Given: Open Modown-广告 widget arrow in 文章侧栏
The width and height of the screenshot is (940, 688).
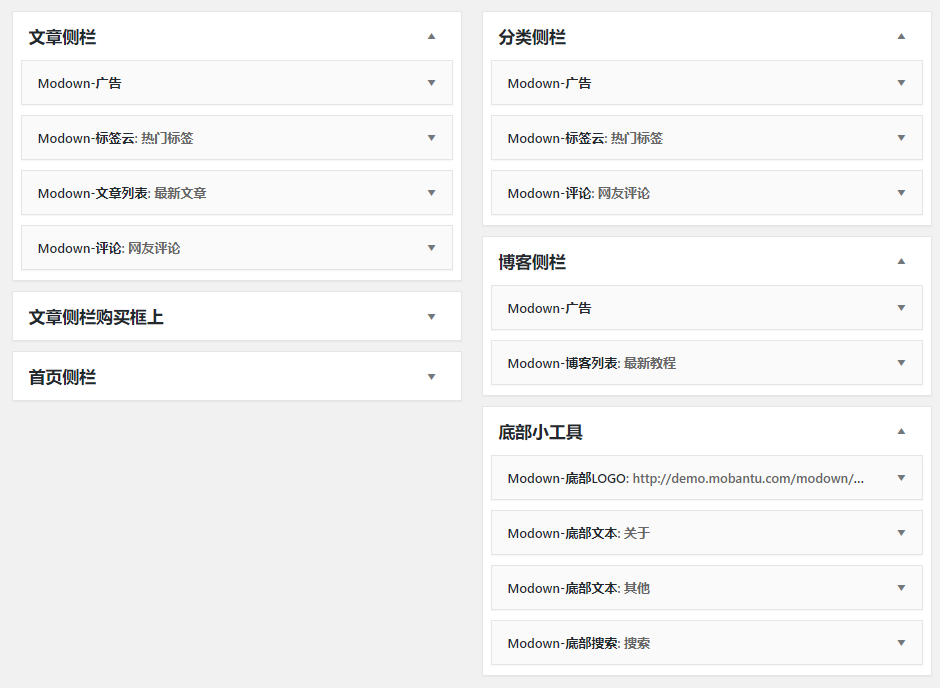Looking at the screenshot, I should coord(431,83).
